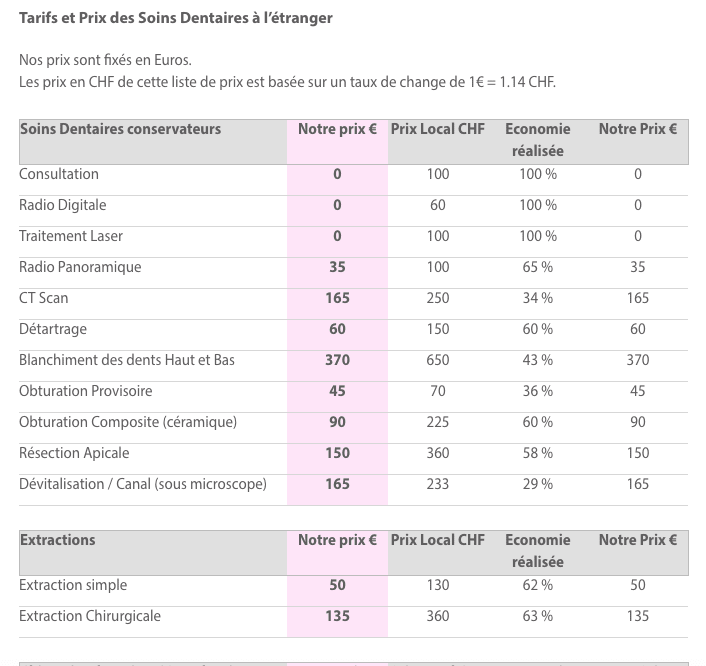The width and height of the screenshot is (706, 666).
Task: Click the "Résection Apicale" treatment name
Action: pos(74,453)
